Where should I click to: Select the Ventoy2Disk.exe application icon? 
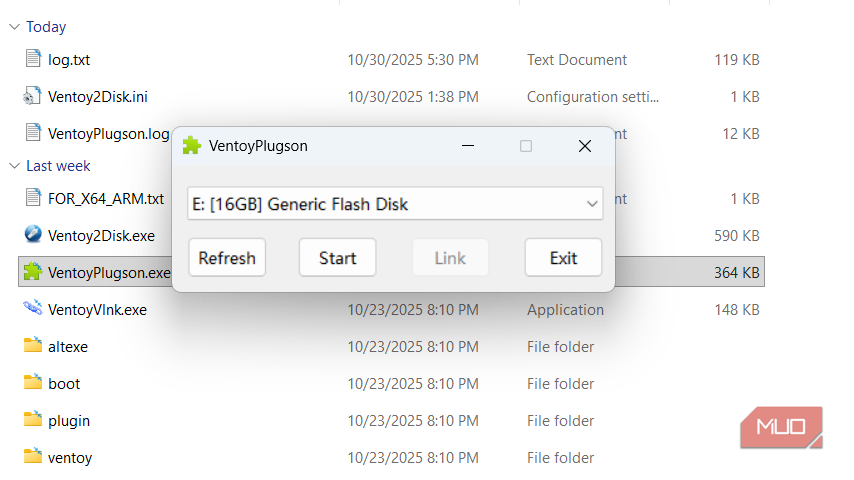tap(33, 234)
